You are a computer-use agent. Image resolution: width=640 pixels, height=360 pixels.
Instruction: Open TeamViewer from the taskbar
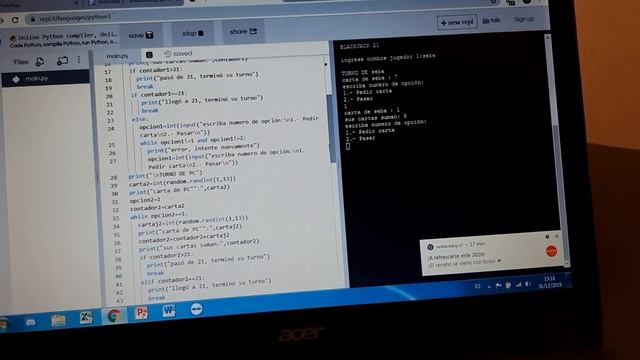[196, 309]
